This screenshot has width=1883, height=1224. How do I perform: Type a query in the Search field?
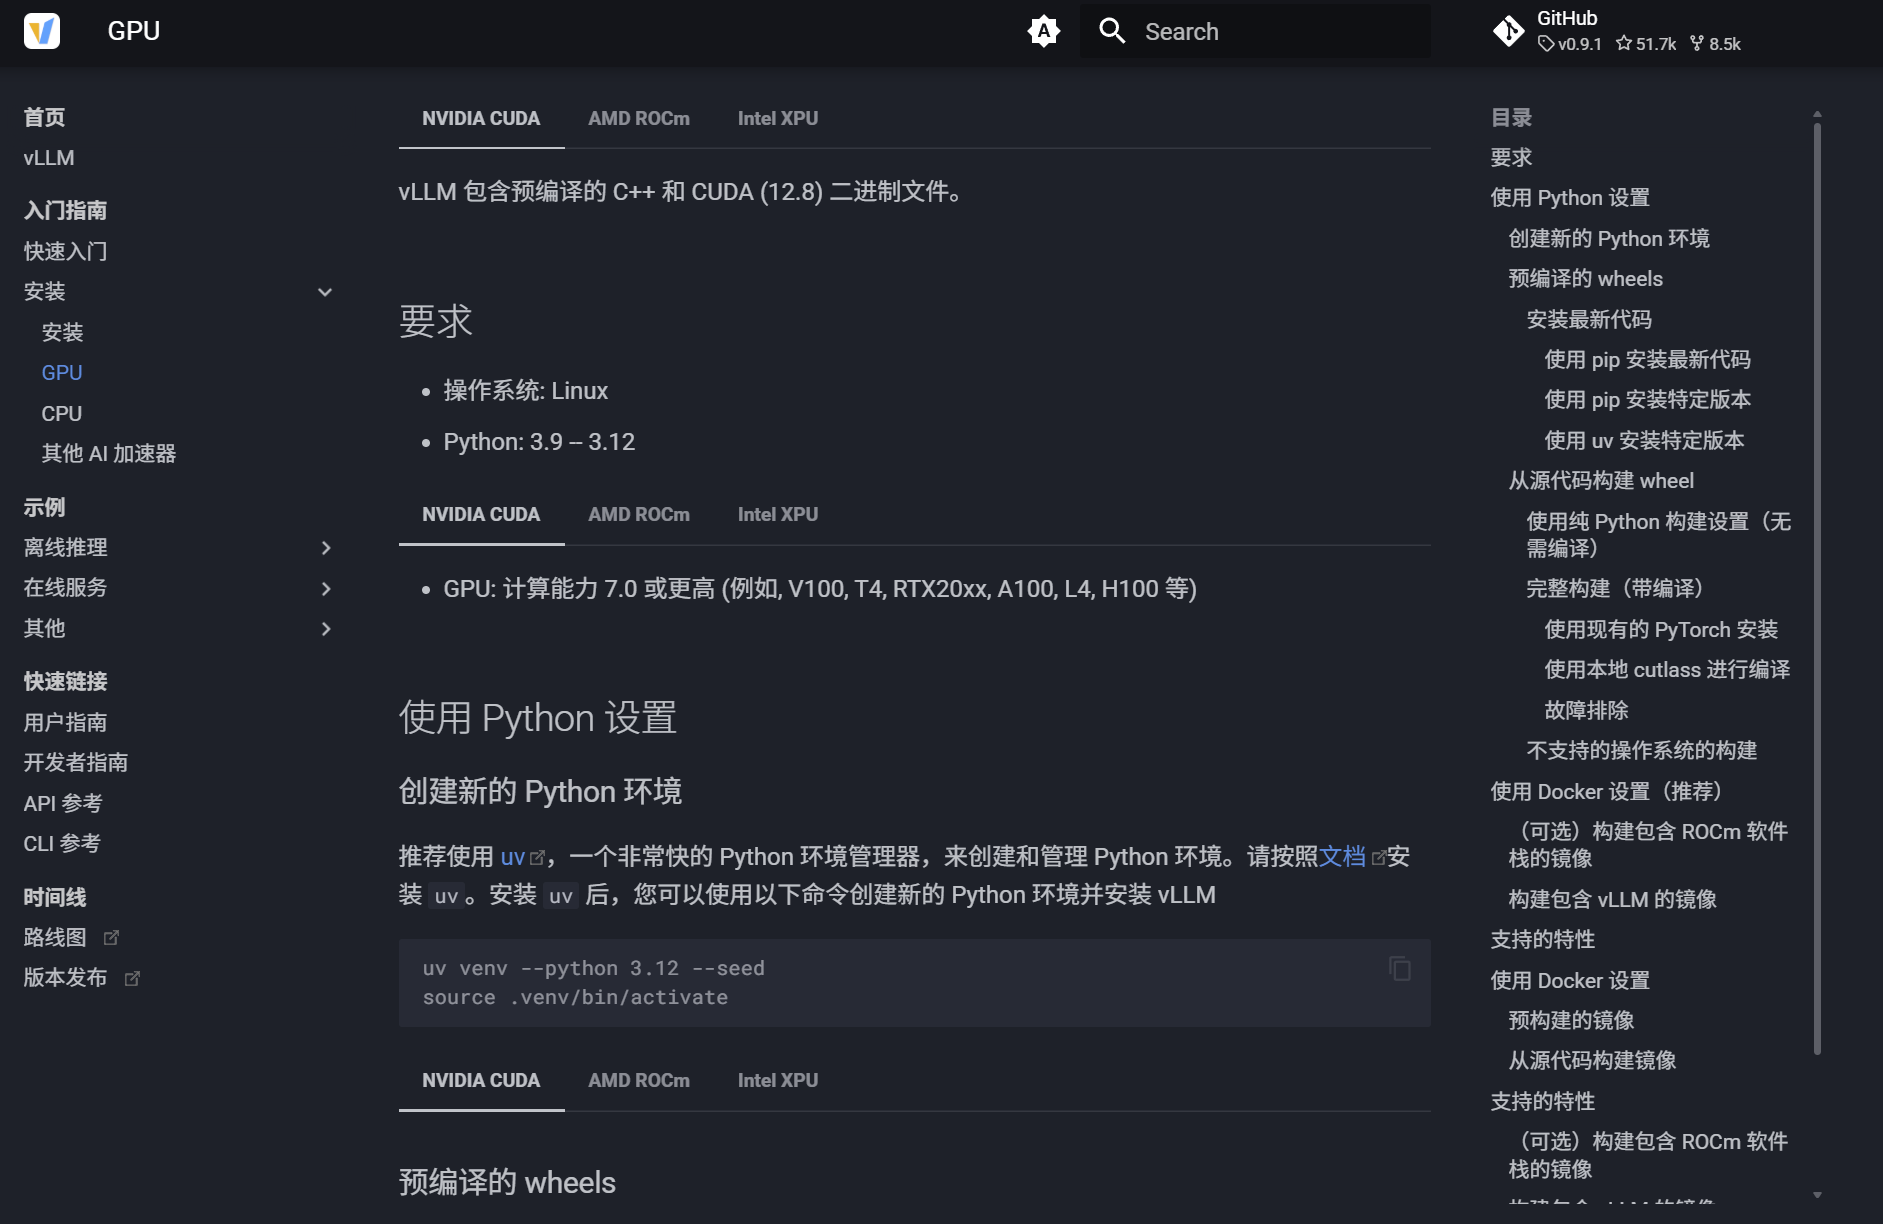click(x=1250, y=31)
